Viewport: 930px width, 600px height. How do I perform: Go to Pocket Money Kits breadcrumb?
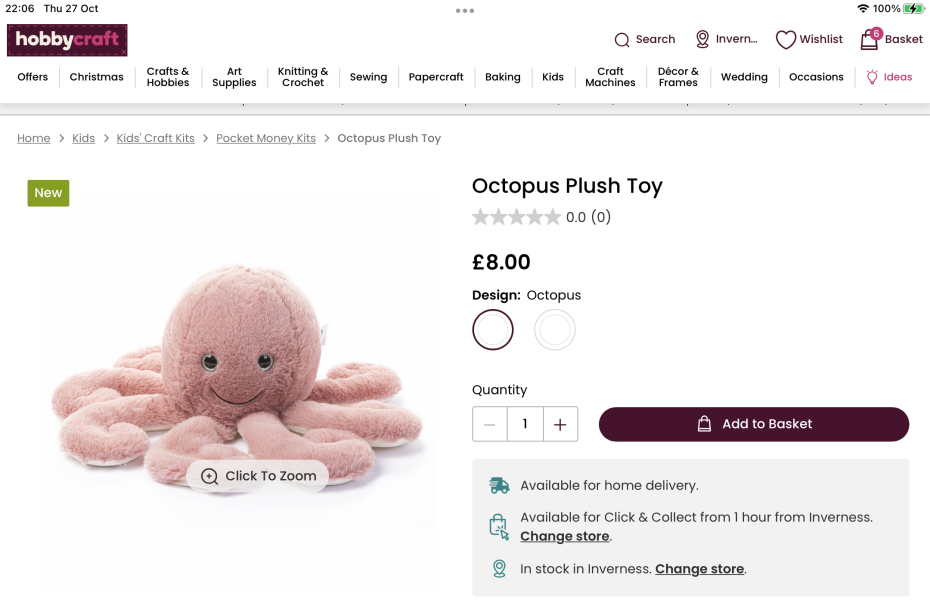pos(266,138)
